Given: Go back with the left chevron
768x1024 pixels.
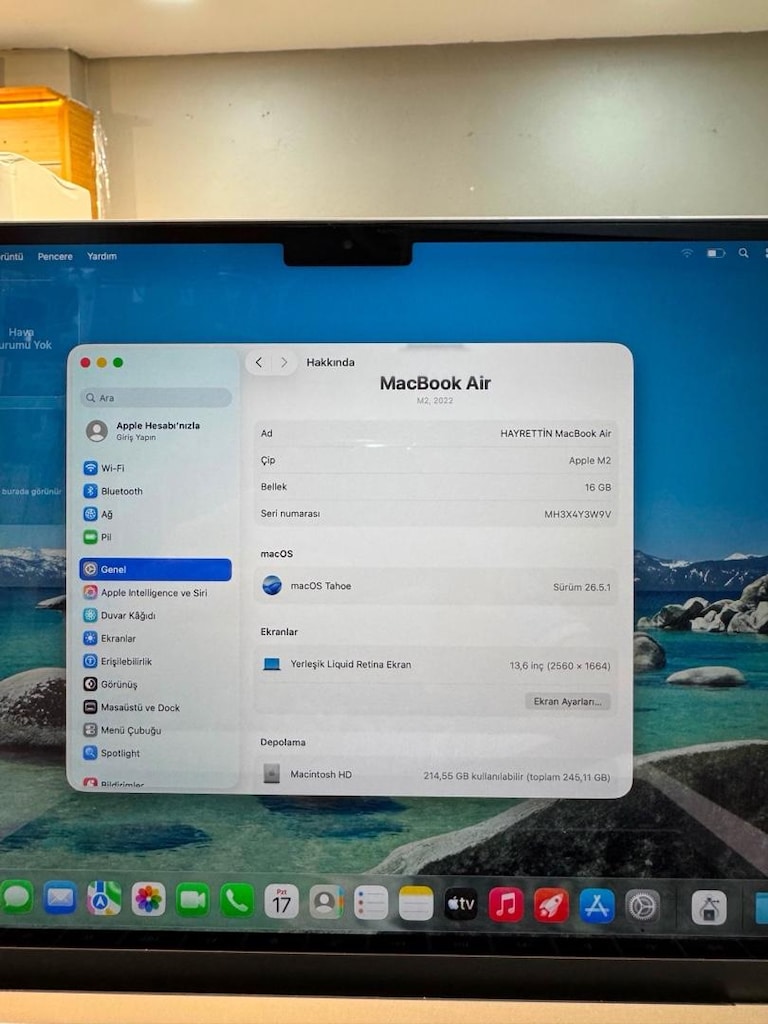Looking at the screenshot, I should [x=259, y=362].
